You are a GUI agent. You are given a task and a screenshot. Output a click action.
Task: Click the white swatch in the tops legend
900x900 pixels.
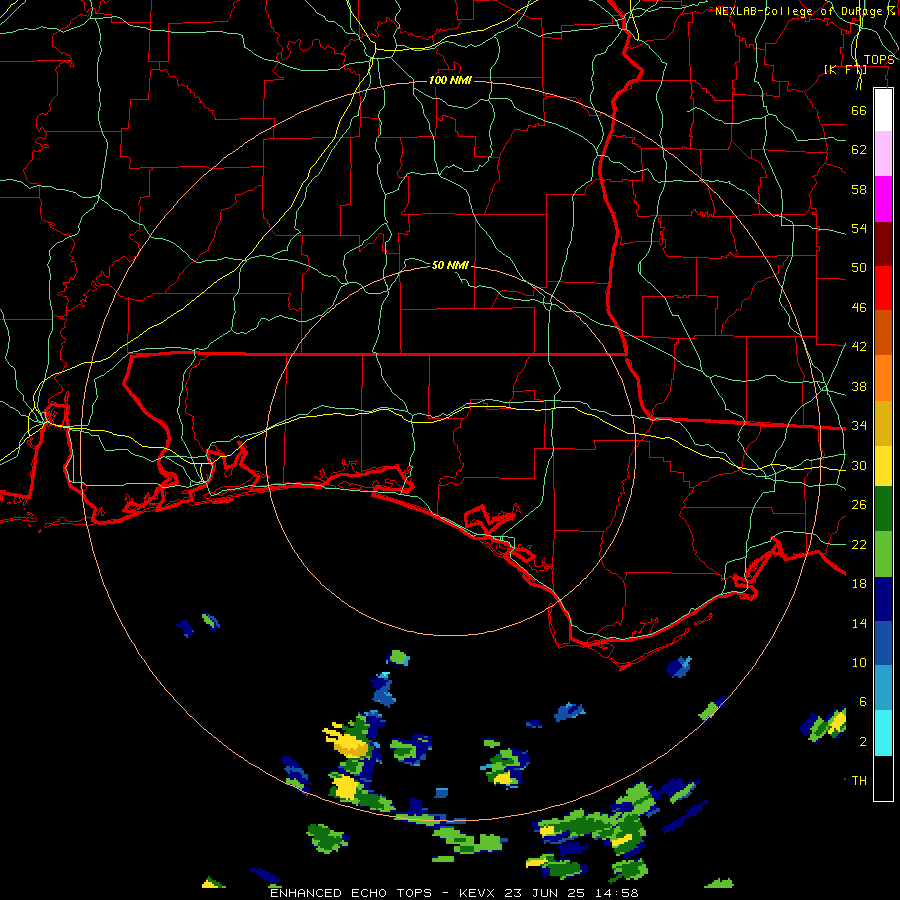(883, 110)
